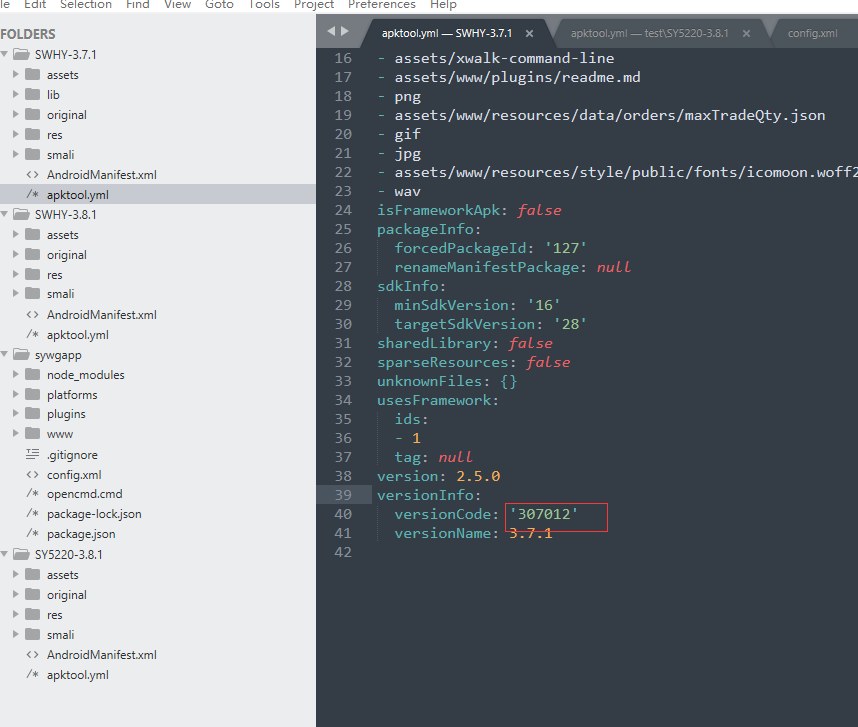Open AndroidManifest.xml in SWHY-3.8.1
Image resolution: width=858 pixels, height=727 pixels.
[x=102, y=315]
